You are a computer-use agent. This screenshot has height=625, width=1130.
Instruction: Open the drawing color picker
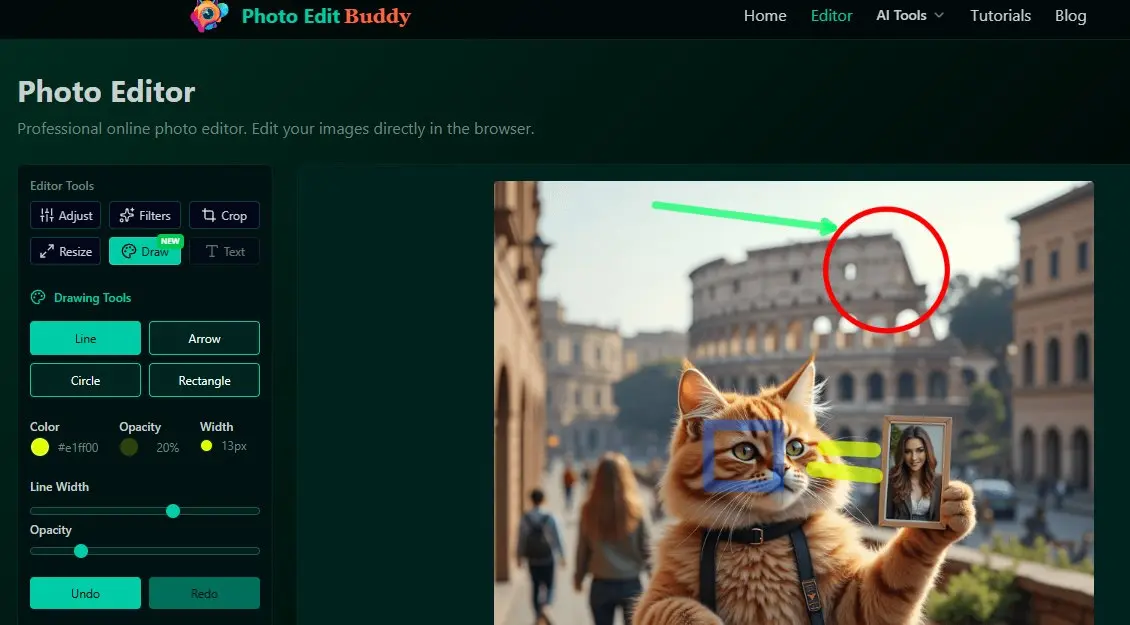pos(40,447)
